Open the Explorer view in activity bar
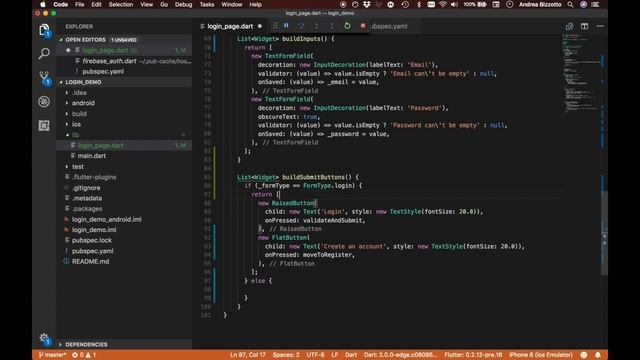 tap(44, 30)
